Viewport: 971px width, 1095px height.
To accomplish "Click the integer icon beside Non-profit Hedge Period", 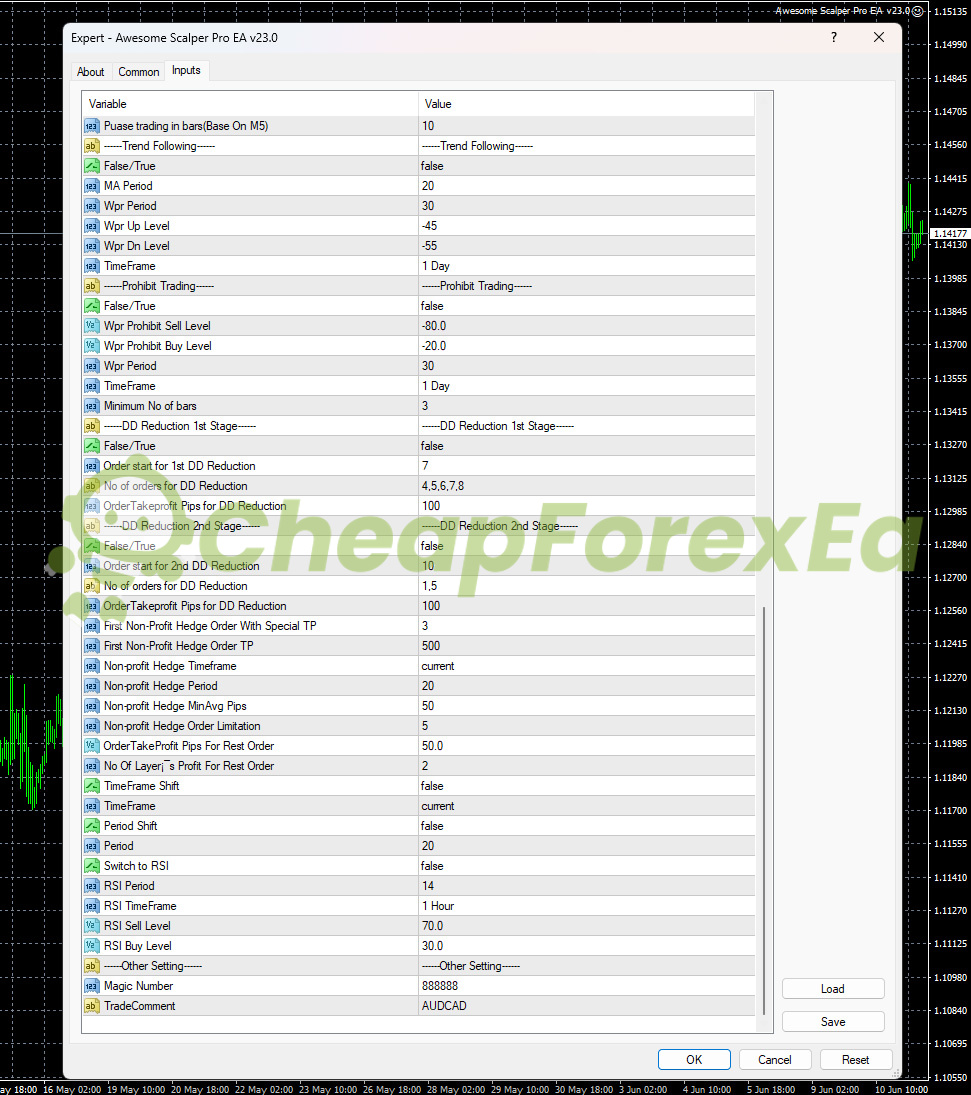I will (x=92, y=686).
